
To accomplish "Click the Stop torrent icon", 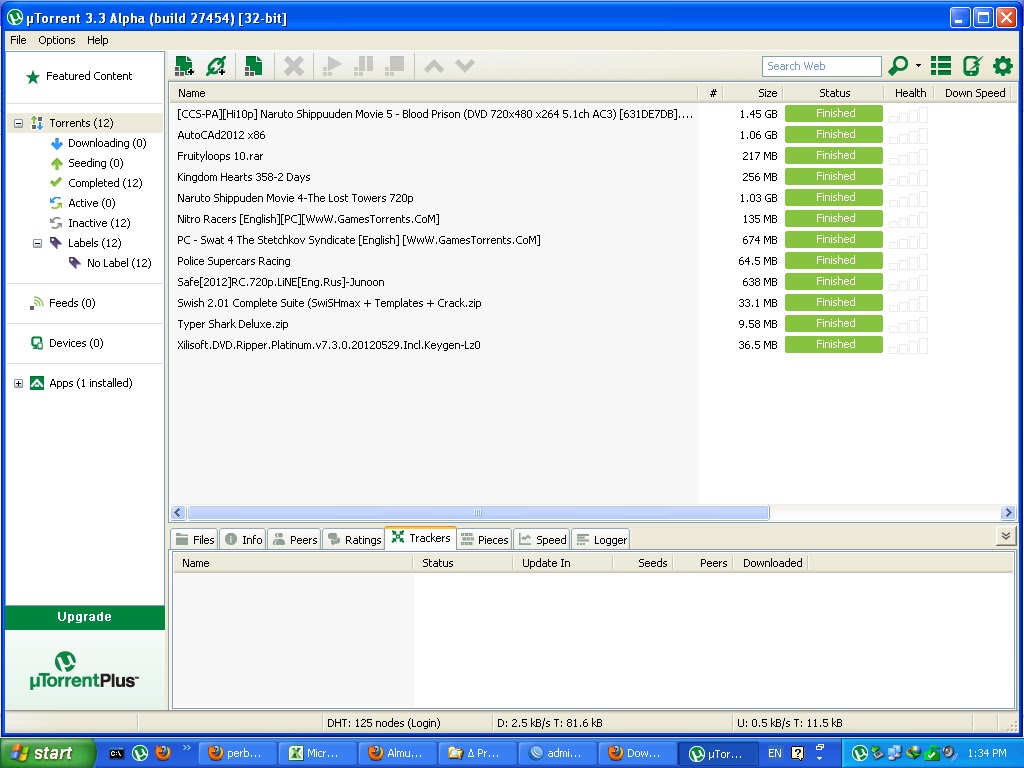I will click(x=394, y=66).
